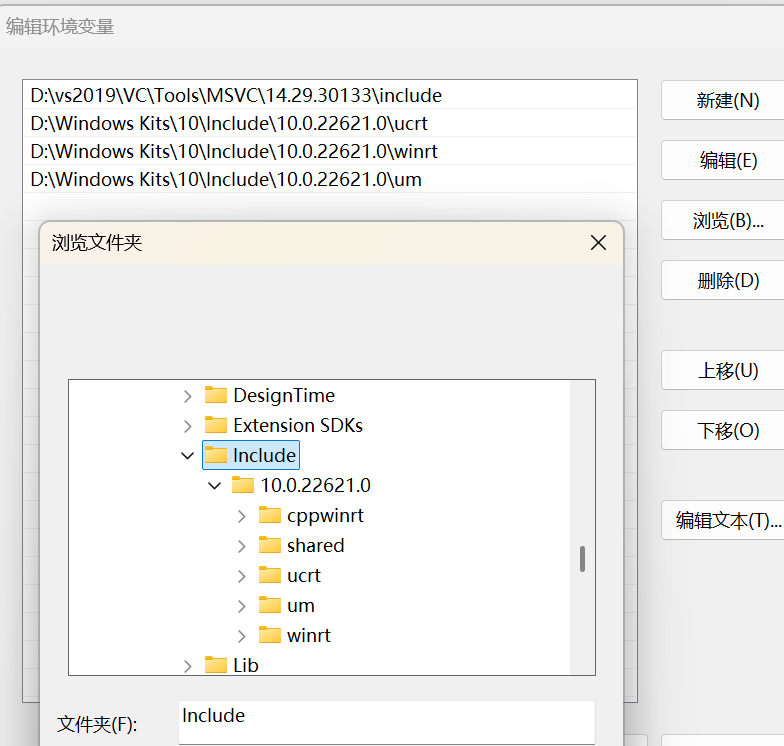Click the winrt folder icon

coord(270,634)
